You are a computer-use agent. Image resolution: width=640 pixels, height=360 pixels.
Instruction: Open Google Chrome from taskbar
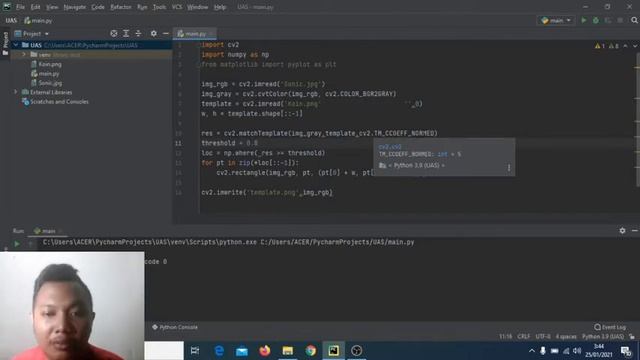pos(311,351)
